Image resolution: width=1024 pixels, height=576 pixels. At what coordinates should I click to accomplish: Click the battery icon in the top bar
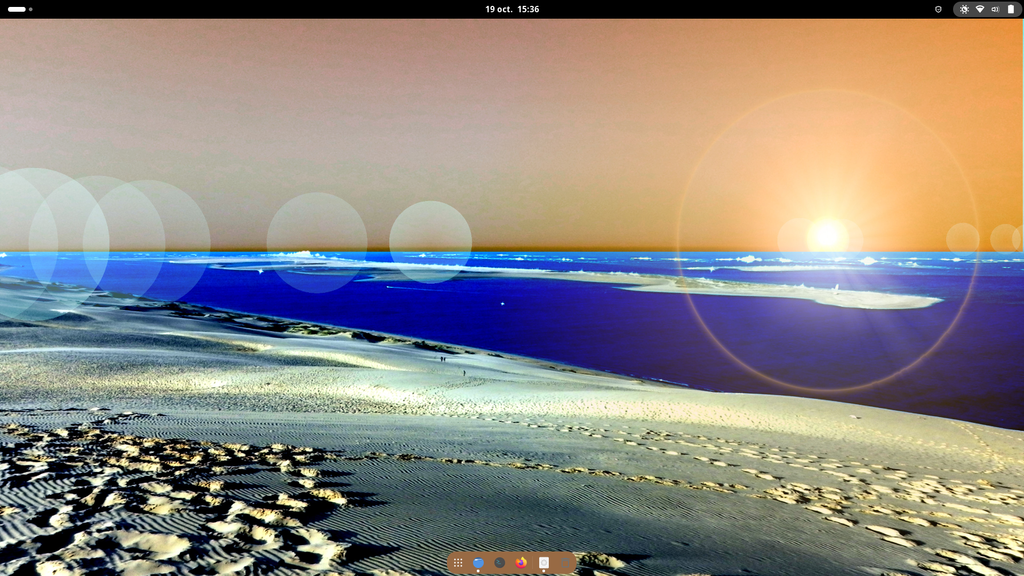point(1010,9)
